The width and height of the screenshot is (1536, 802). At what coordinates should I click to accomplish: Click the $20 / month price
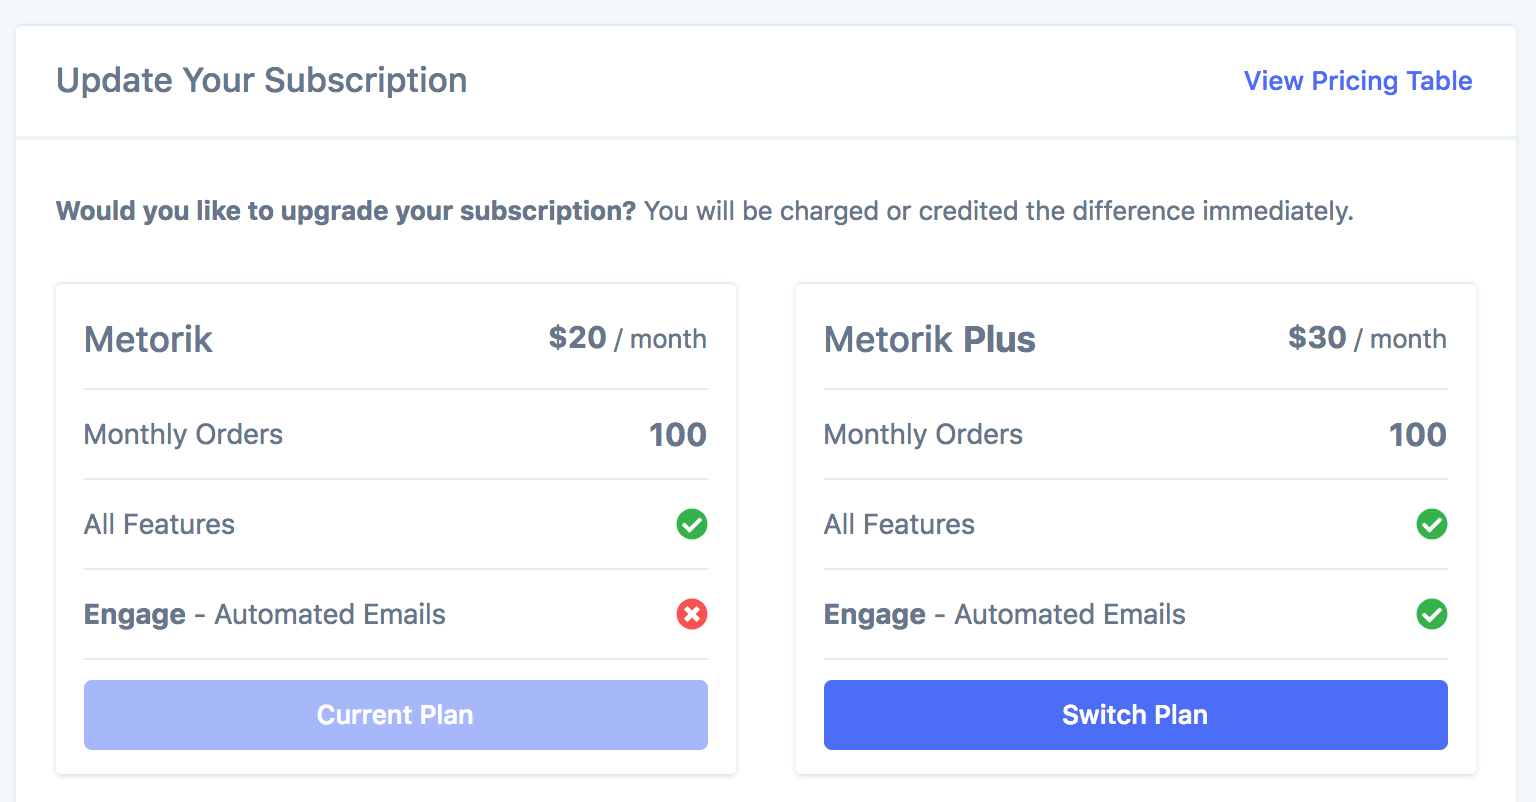click(627, 339)
